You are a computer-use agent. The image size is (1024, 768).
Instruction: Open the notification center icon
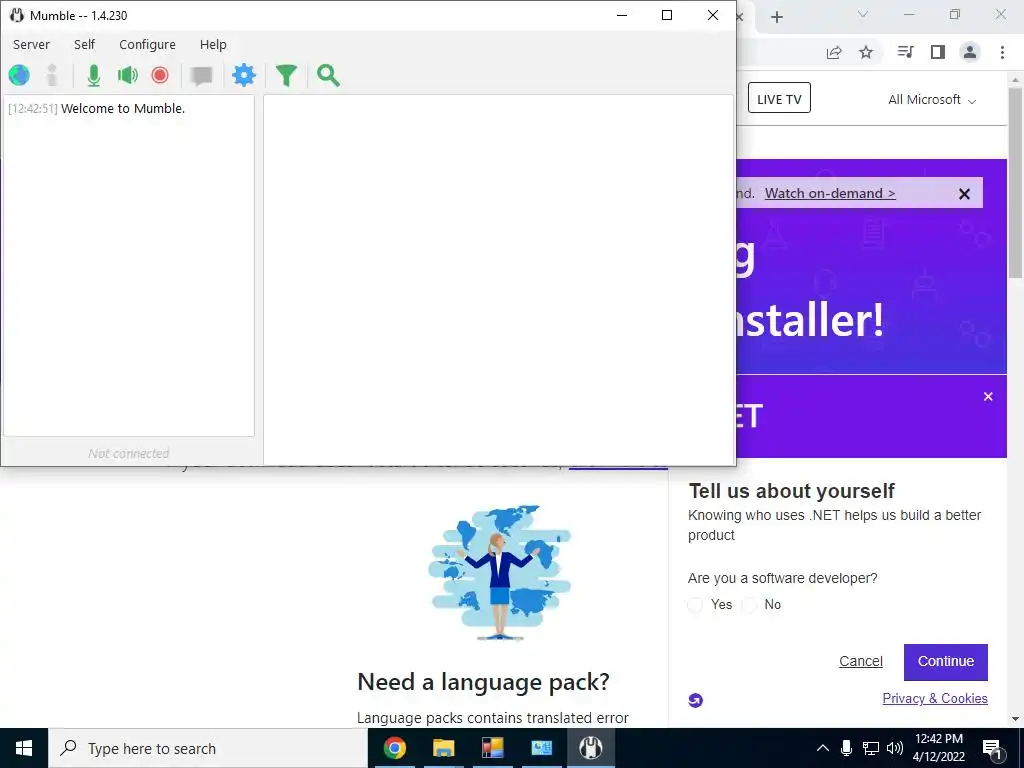point(993,749)
